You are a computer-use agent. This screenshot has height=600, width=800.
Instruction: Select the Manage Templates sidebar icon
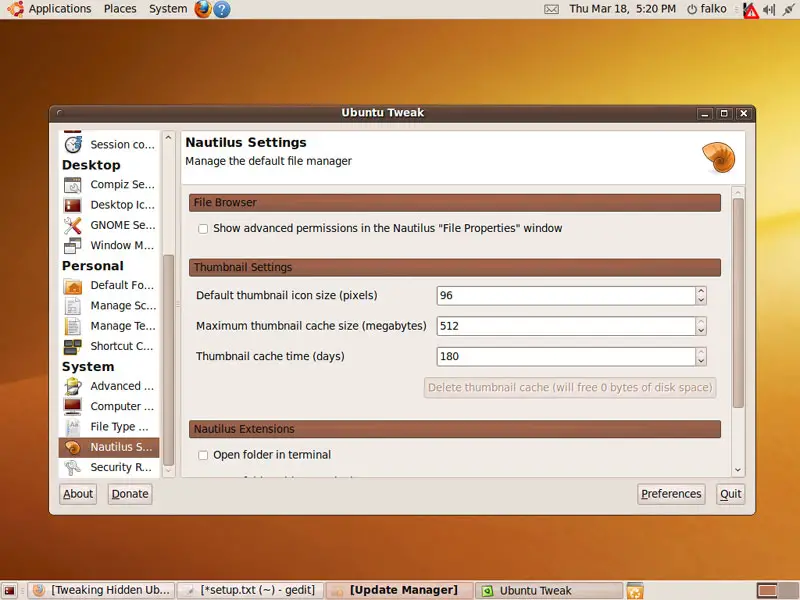point(73,326)
